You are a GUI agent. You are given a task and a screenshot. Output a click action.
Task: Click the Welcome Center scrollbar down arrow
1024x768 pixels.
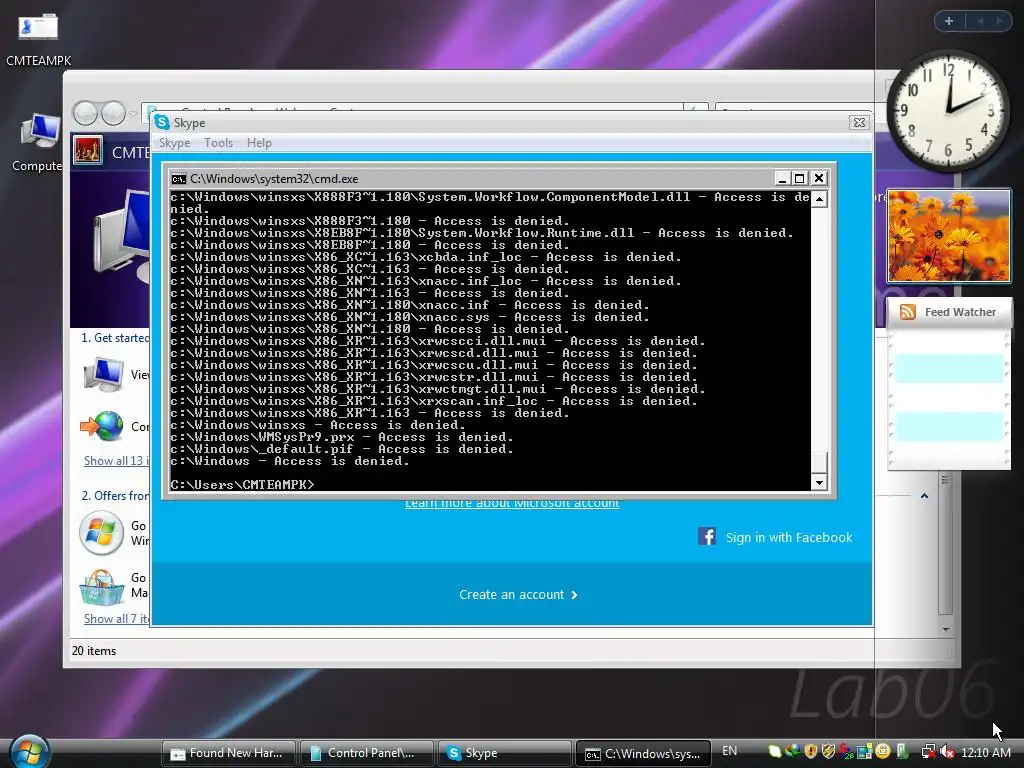(946, 629)
